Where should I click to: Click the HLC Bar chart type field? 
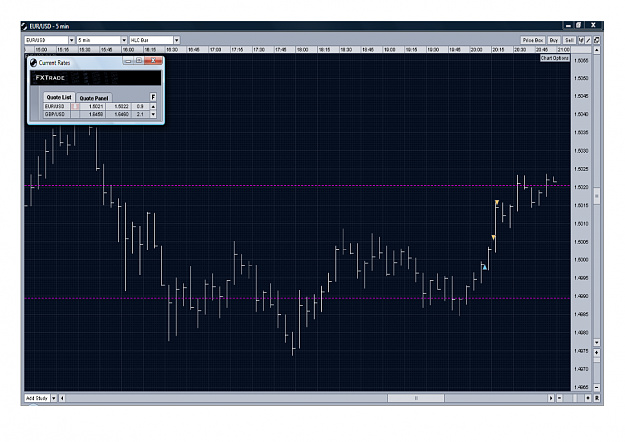(x=151, y=40)
